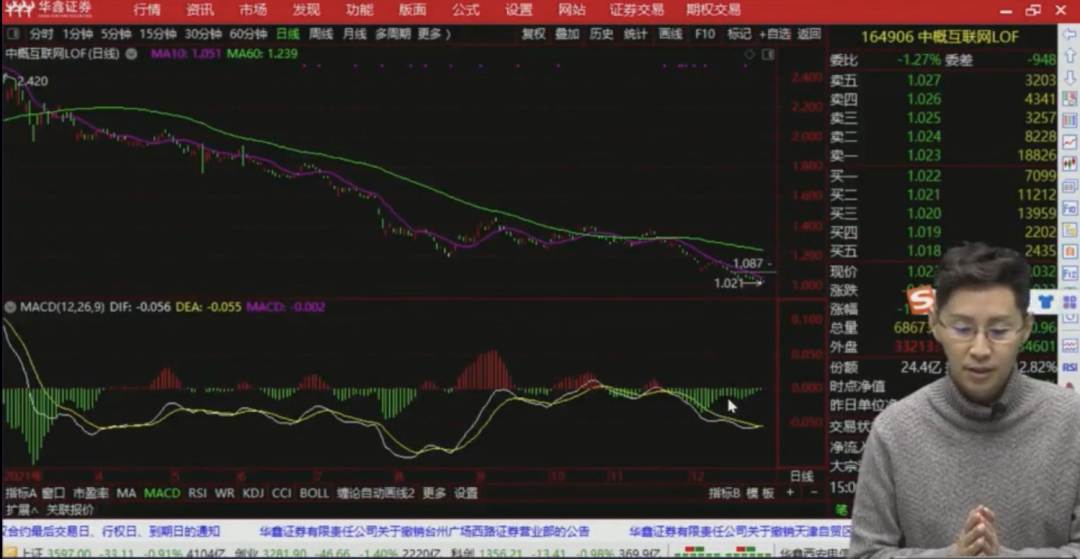1080x559 pixels.
Task: Select the MACD indicator in bottom bar
Action: pyautogui.click(x=162, y=493)
